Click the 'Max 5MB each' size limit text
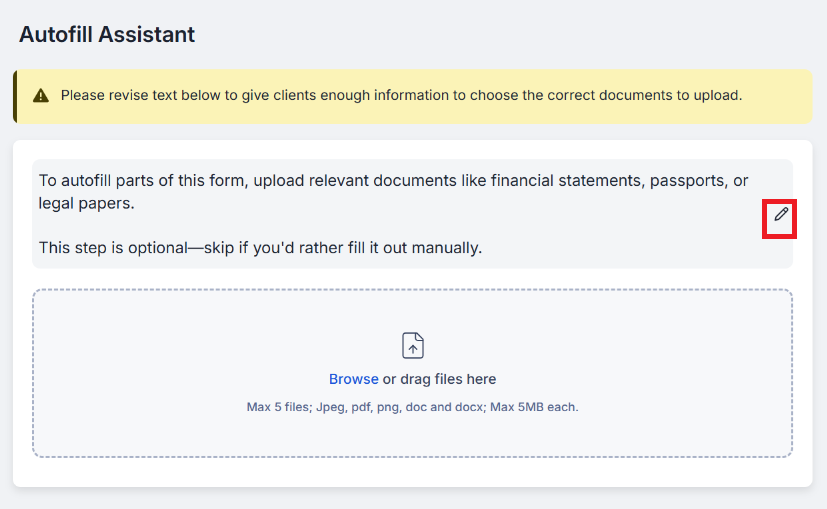Image resolution: width=827 pixels, height=509 pixels. coord(534,407)
